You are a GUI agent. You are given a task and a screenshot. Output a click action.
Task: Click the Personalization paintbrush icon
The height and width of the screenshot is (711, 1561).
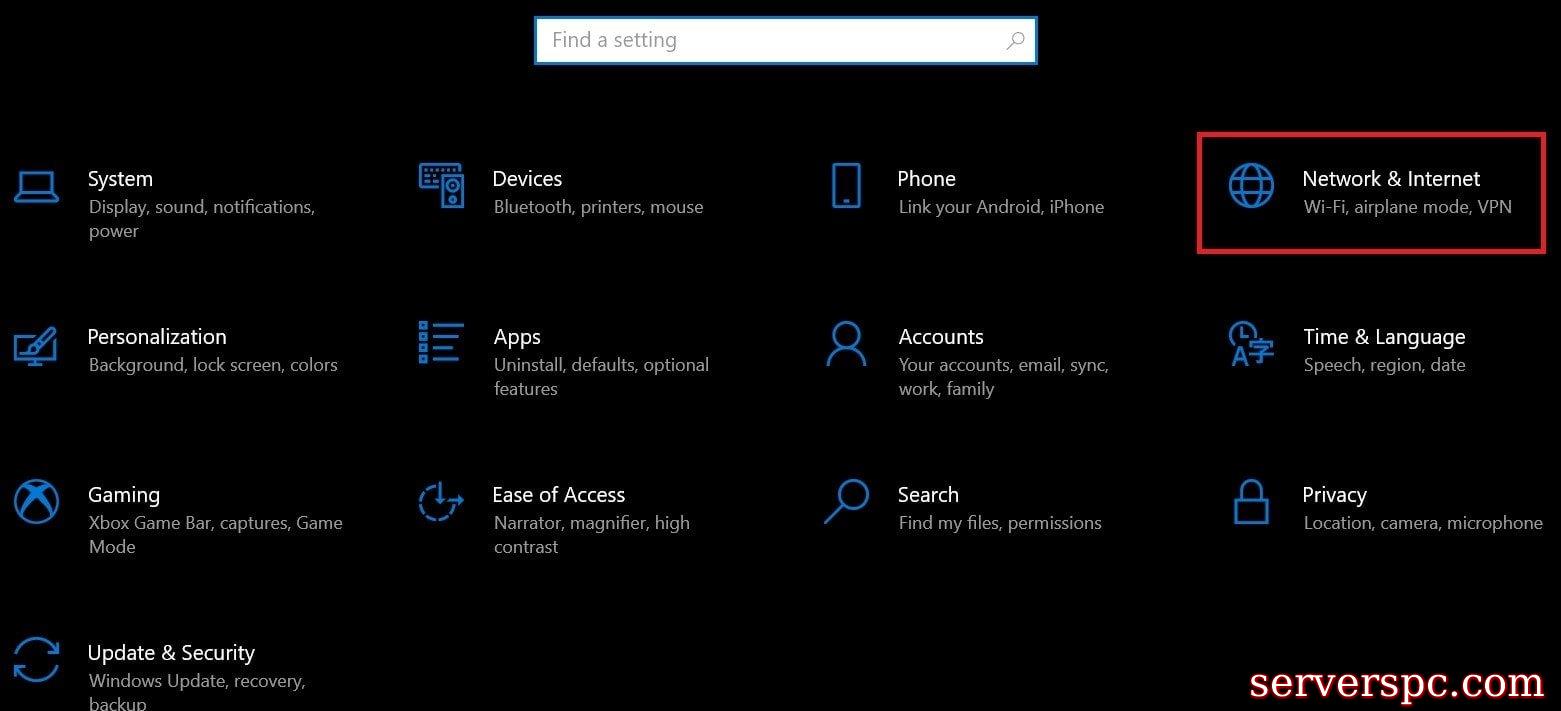(x=37, y=345)
